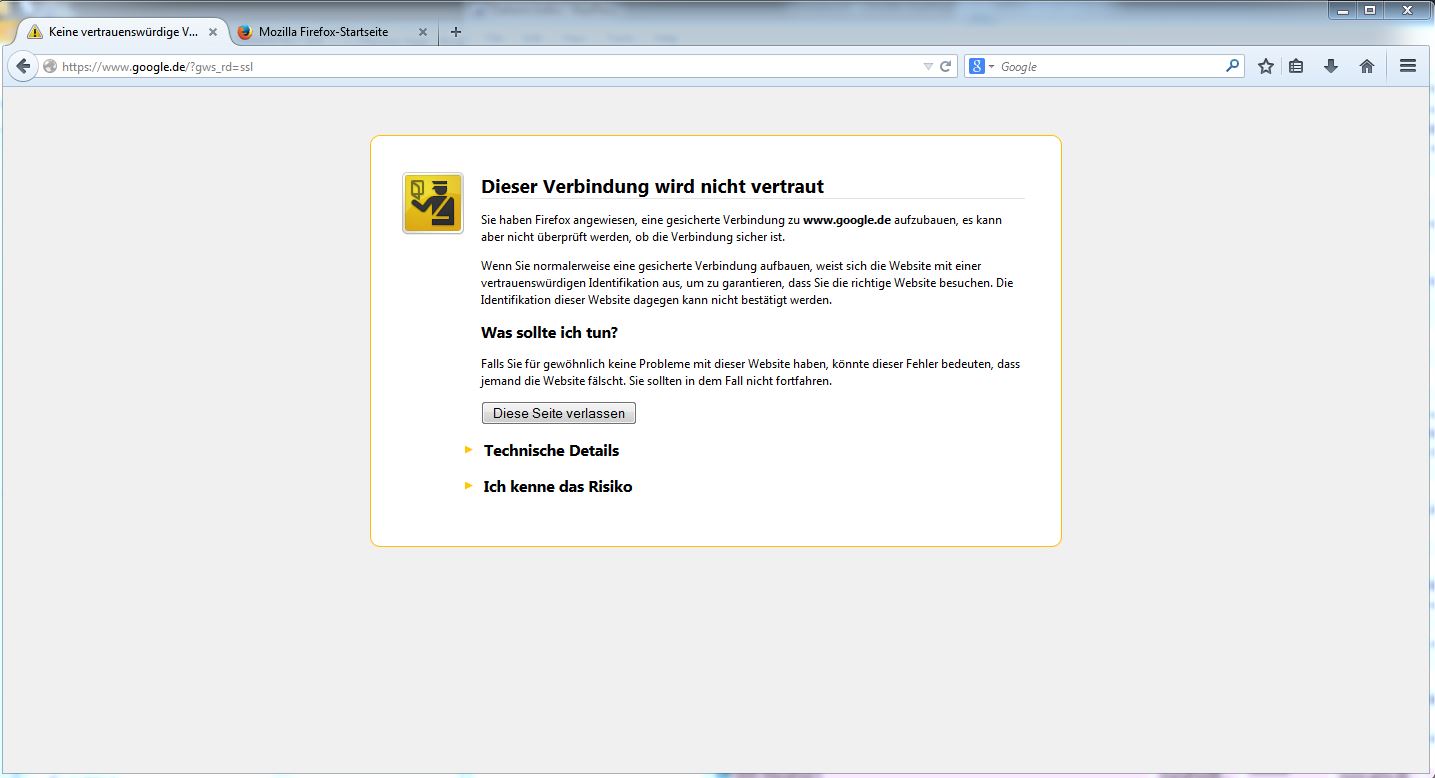The height and width of the screenshot is (778, 1435).
Task: Click the globe site identity icon
Action: click(50, 67)
